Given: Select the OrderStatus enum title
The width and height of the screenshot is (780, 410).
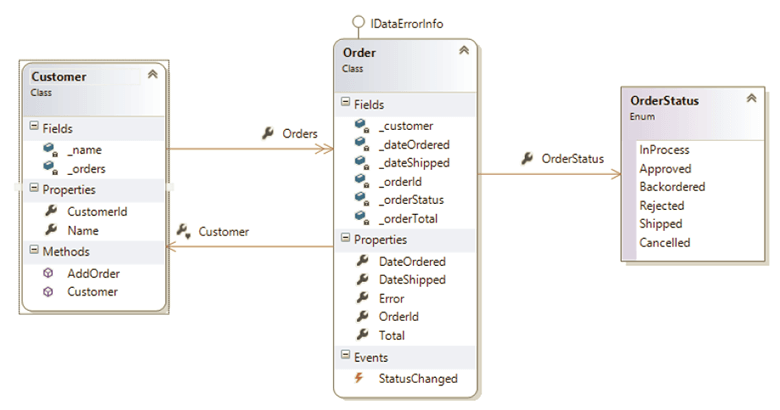Looking at the screenshot, I should click(665, 101).
